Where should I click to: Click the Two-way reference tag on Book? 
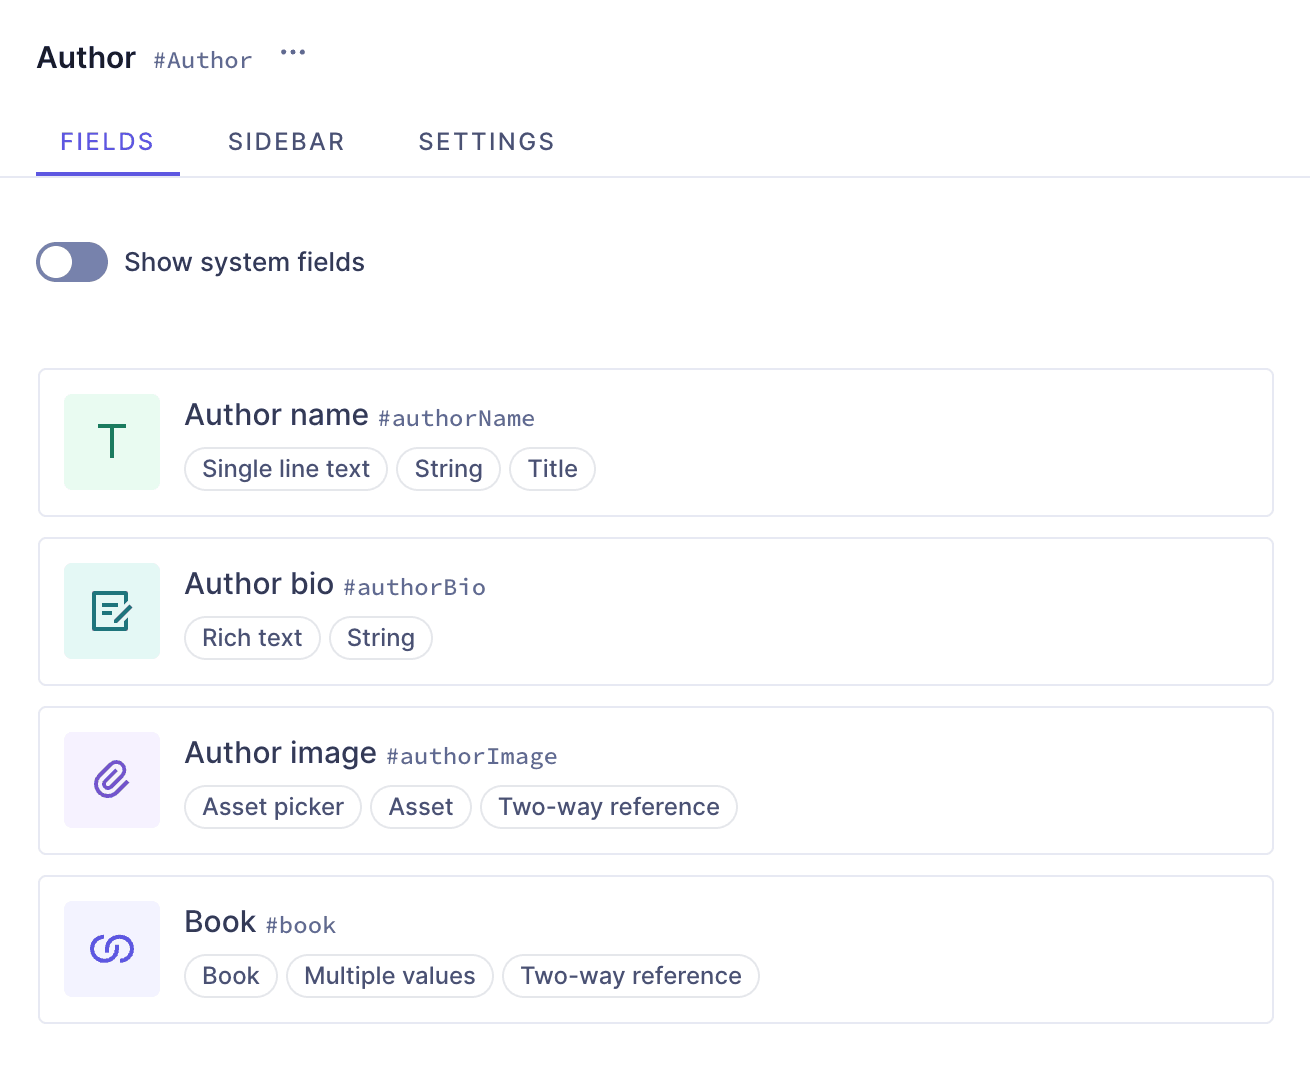631,976
